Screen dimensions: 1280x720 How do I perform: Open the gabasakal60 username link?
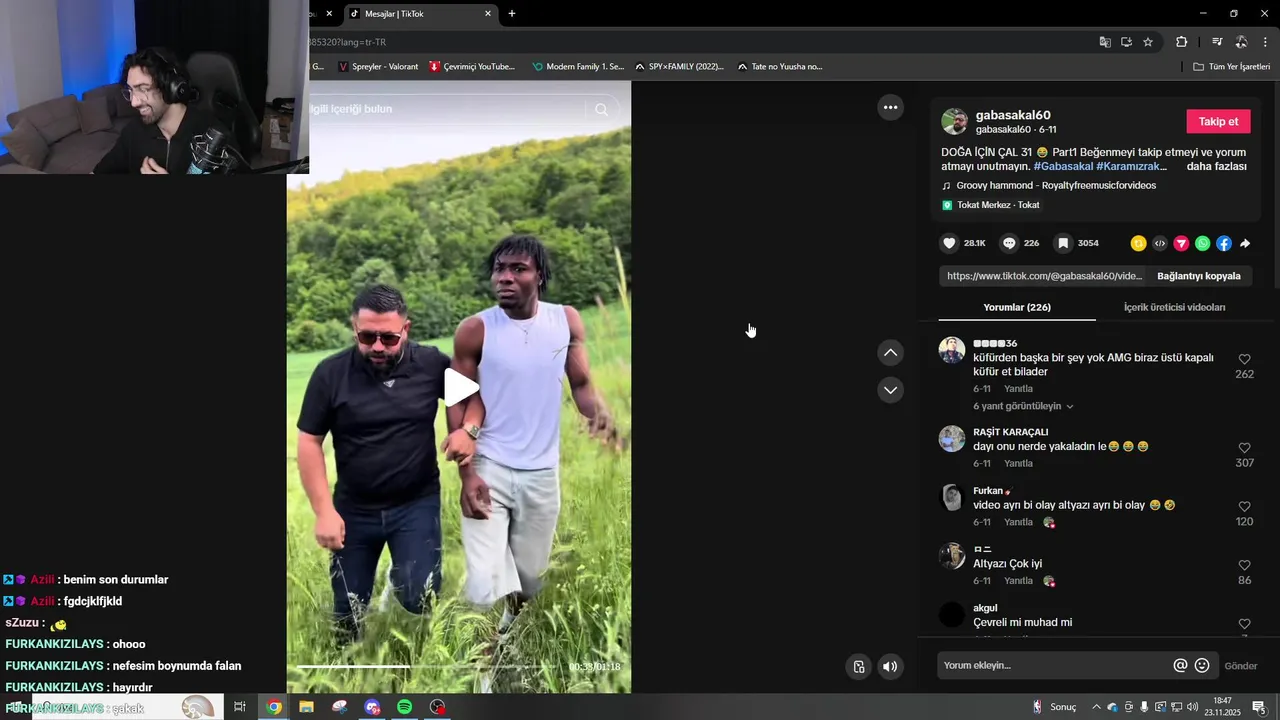(1013, 115)
